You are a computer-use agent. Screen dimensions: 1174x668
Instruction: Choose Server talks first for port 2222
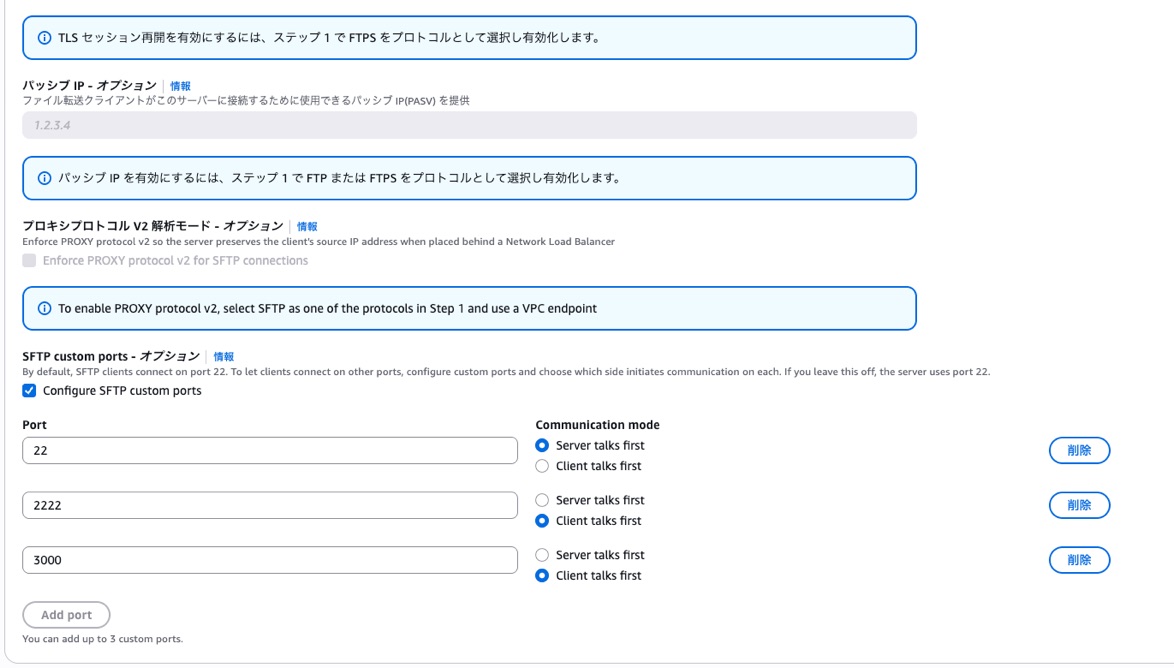pos(542,500)
